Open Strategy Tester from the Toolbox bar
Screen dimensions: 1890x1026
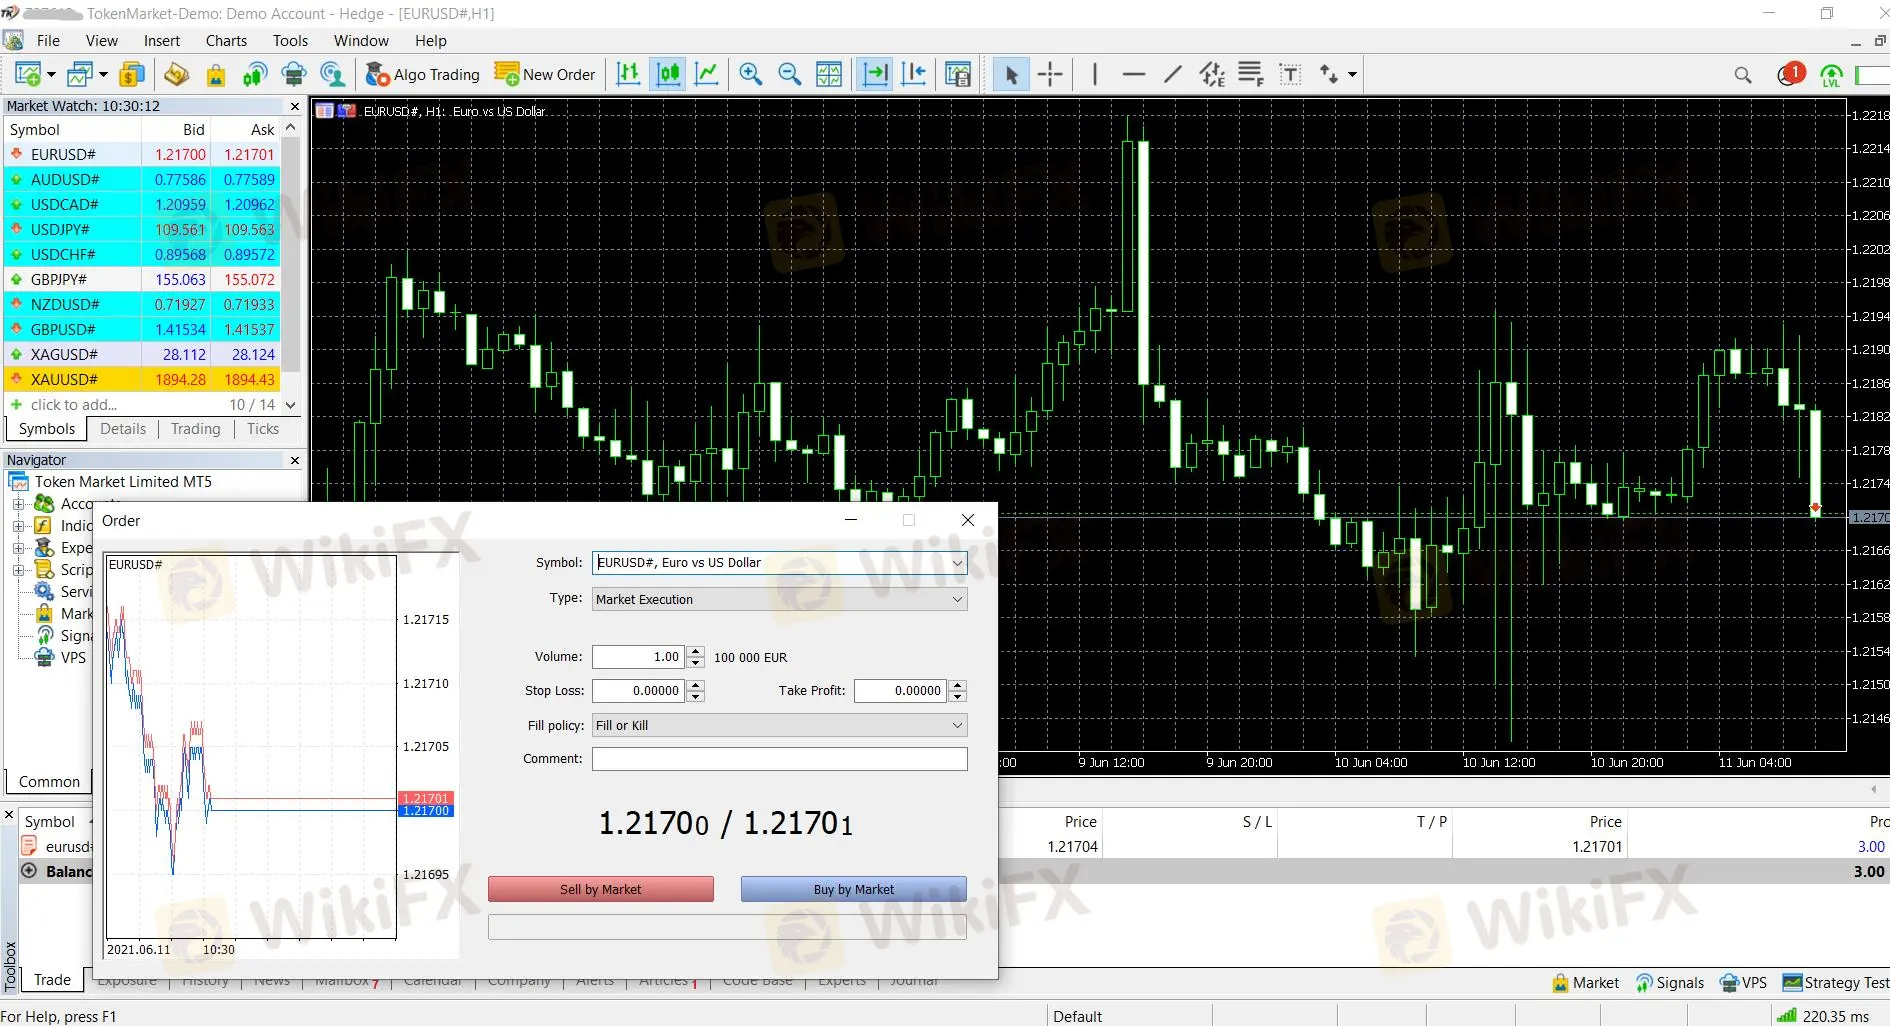click(x=1837, y=983)
